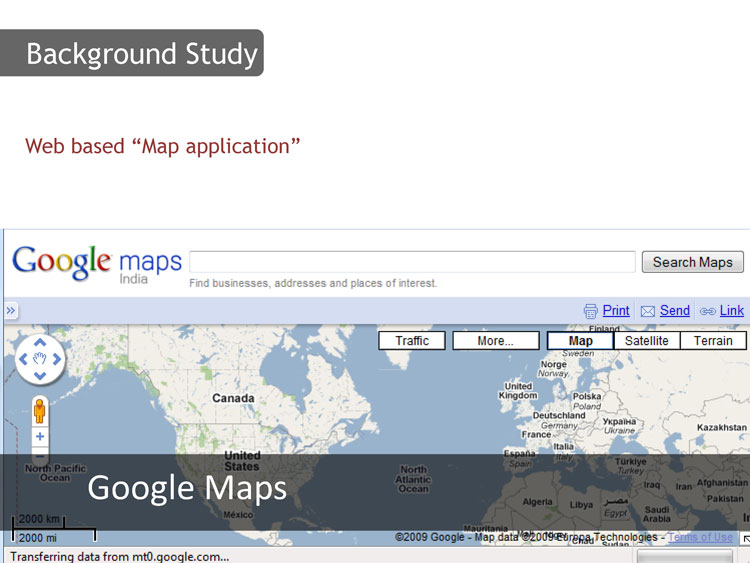
Task: Select the Map view tab
Action: [580, 341]
